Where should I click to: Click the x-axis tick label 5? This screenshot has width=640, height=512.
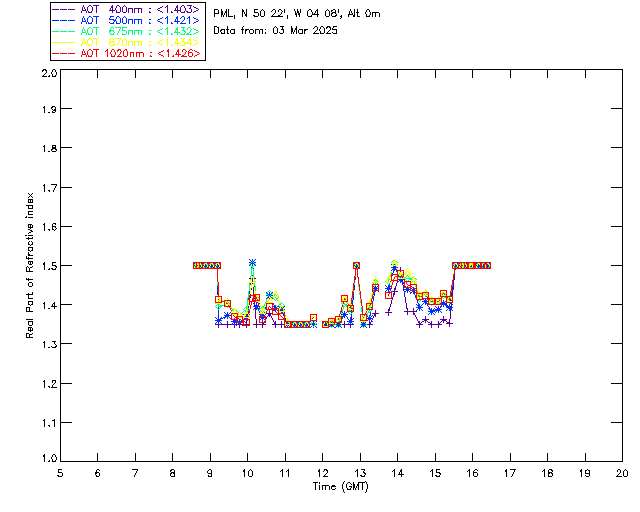coord(60,473)
